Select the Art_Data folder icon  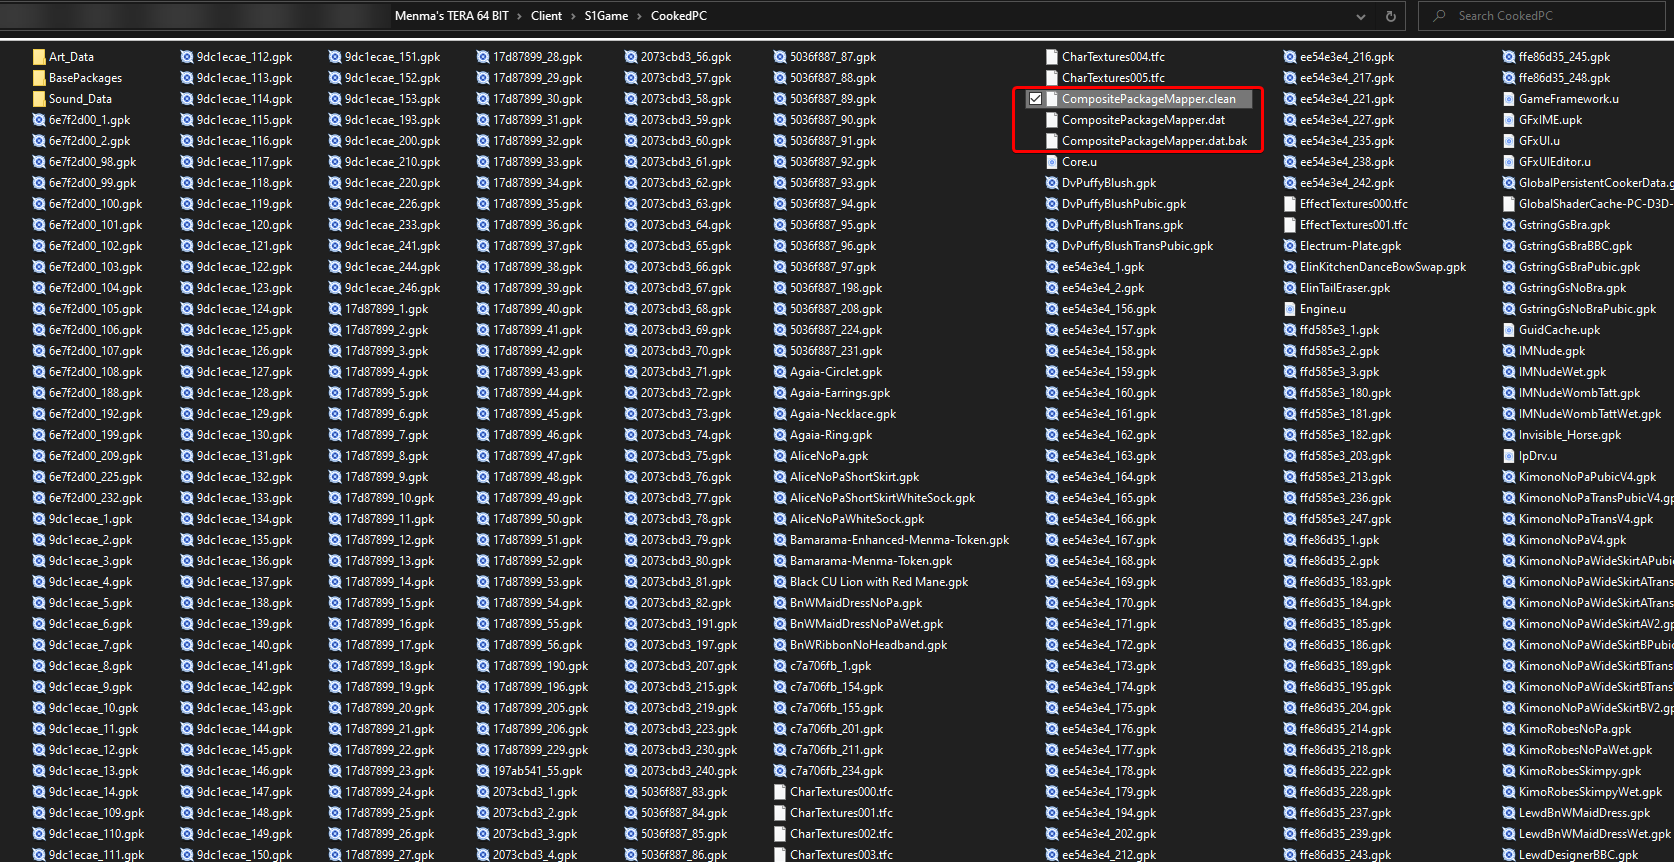click(39, 57)
